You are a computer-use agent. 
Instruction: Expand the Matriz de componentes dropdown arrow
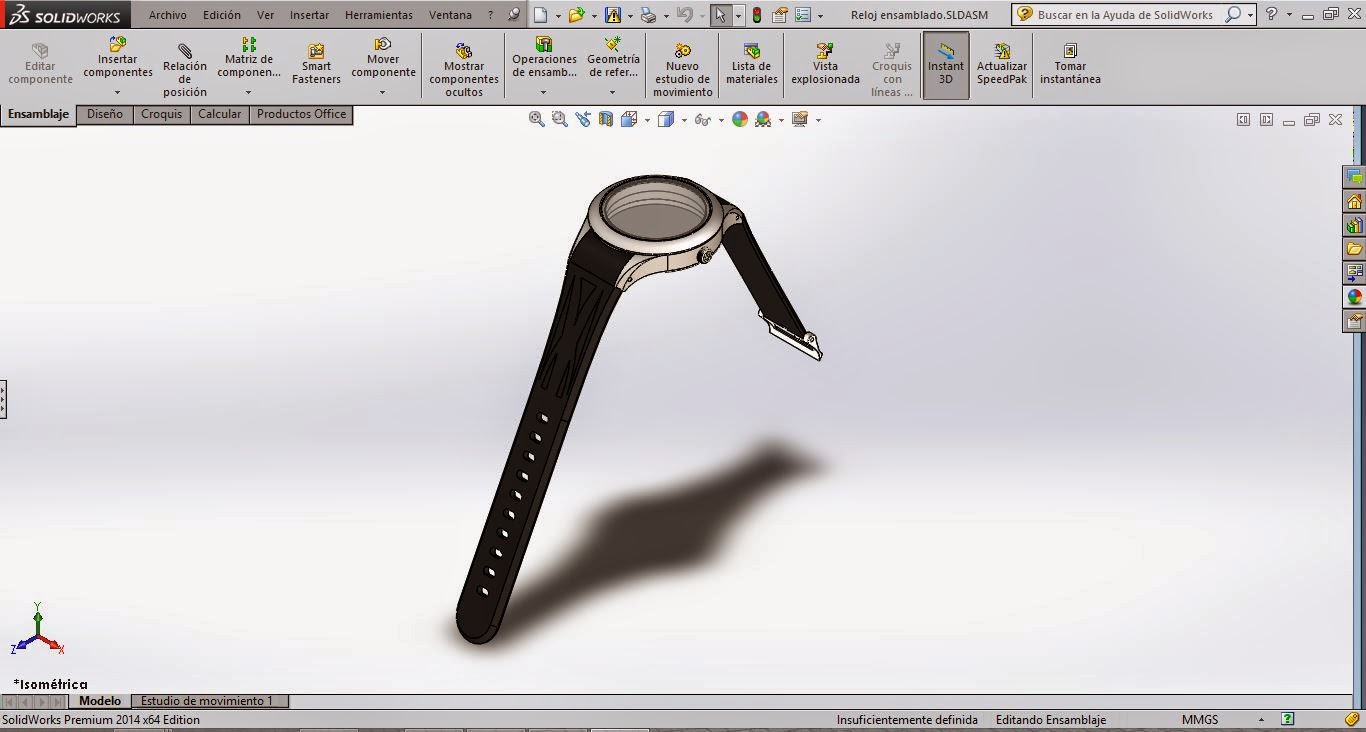pos(249,93)
